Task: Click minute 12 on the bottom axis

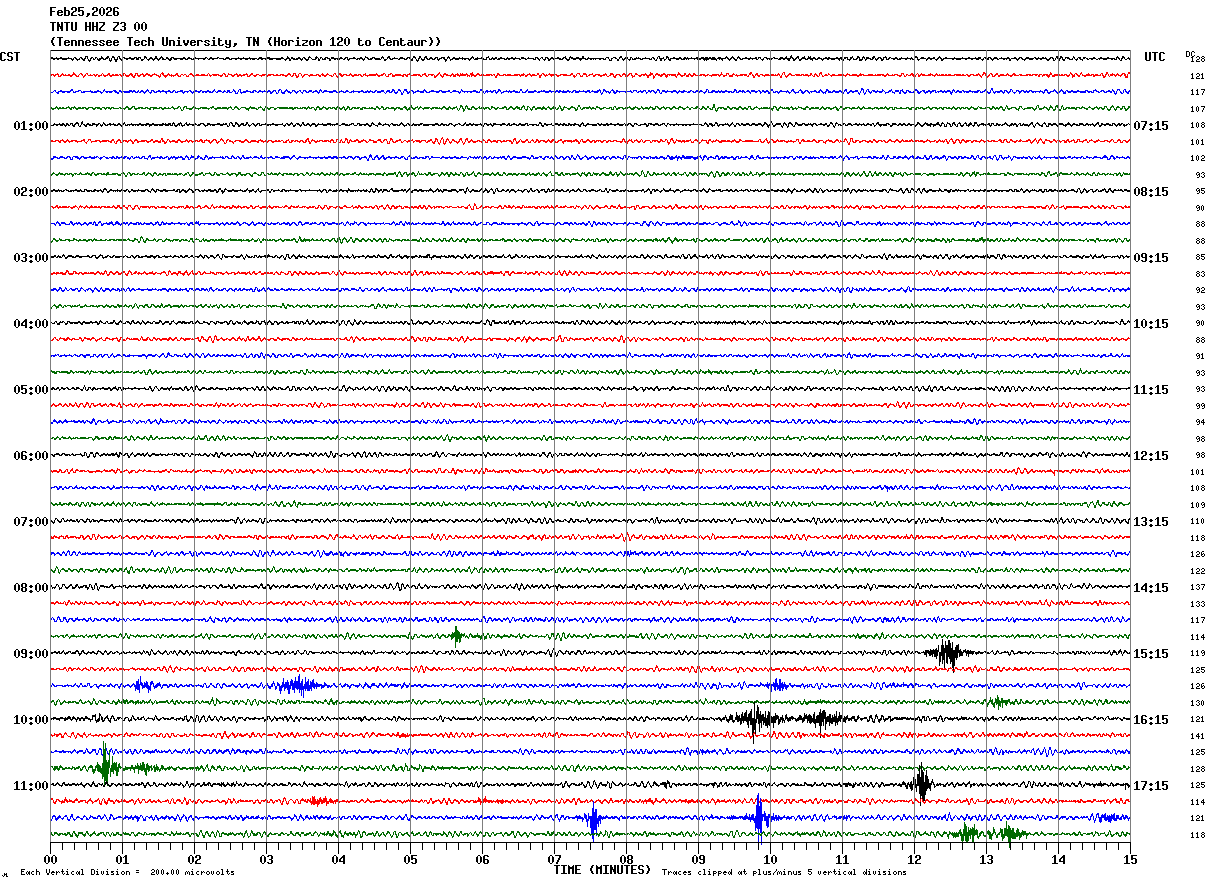Action: click(x=914, y=859)
